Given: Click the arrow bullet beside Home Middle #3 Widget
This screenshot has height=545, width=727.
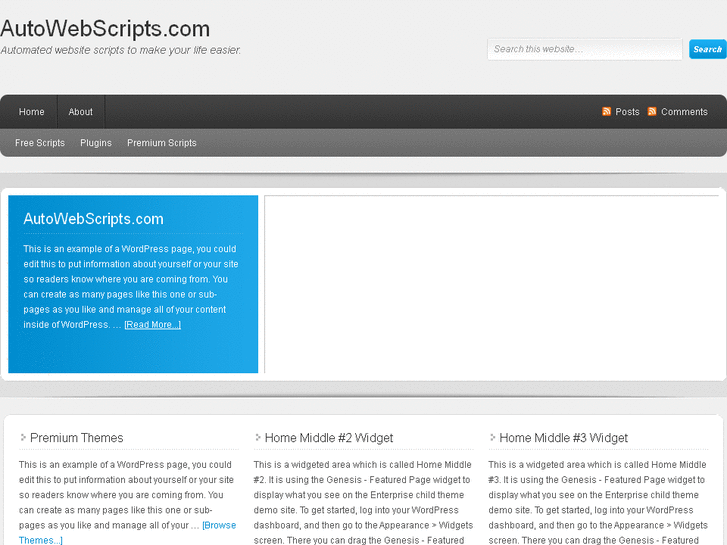Looking at the screenshot, I should coord(492,437).
